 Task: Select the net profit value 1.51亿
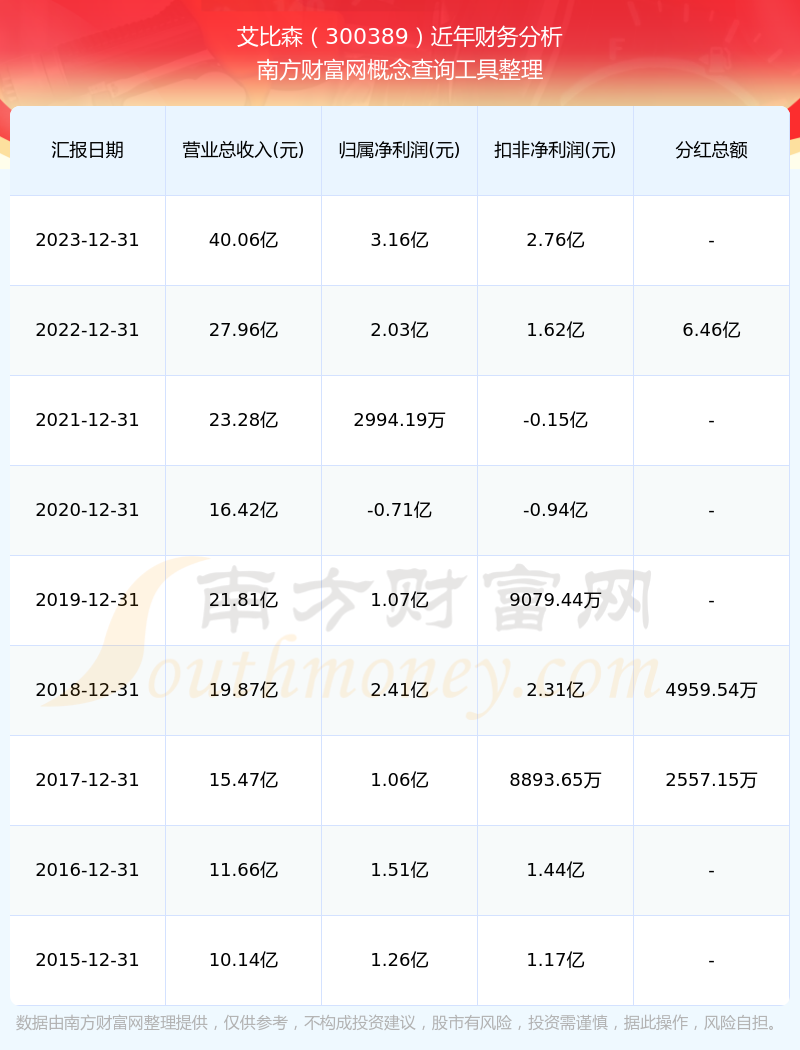coord(399,870)
